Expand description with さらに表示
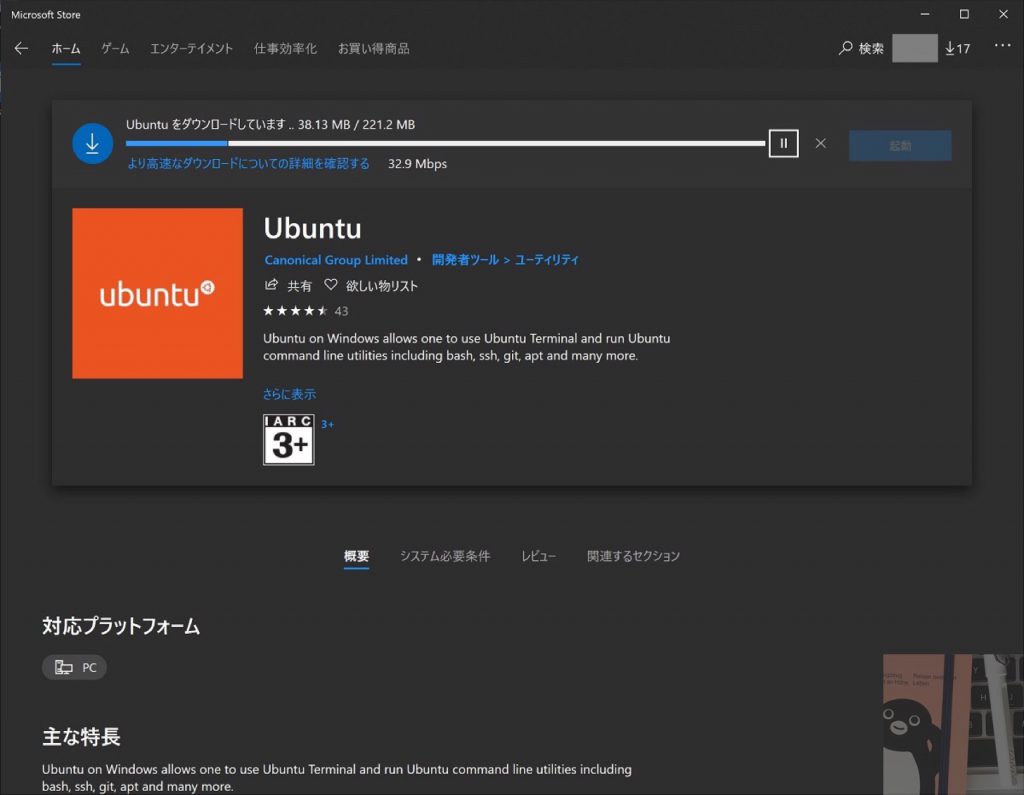 pos(289,394)
